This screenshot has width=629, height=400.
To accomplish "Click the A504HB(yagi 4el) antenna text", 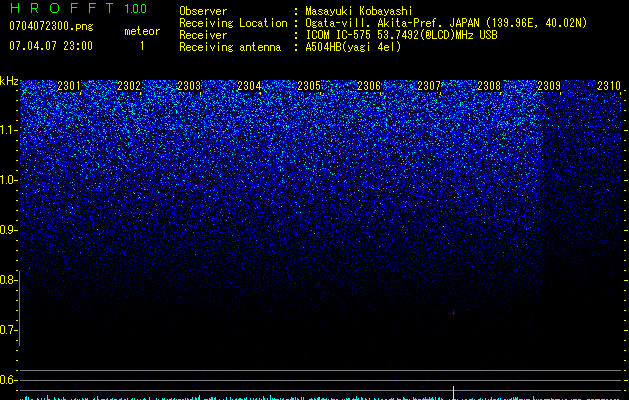I will tap(353, 47).
